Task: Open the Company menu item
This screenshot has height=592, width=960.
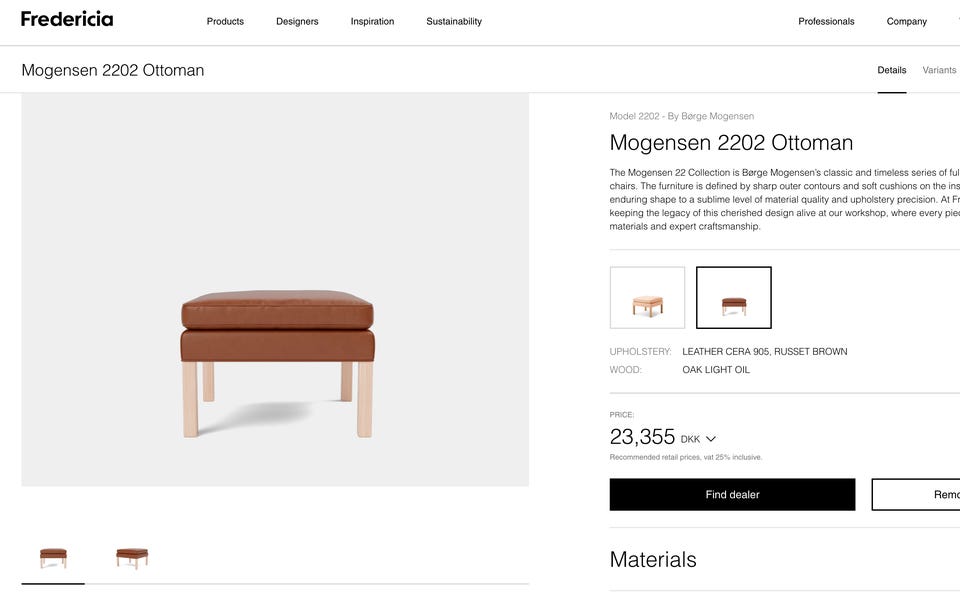Action: pos(906,21)
